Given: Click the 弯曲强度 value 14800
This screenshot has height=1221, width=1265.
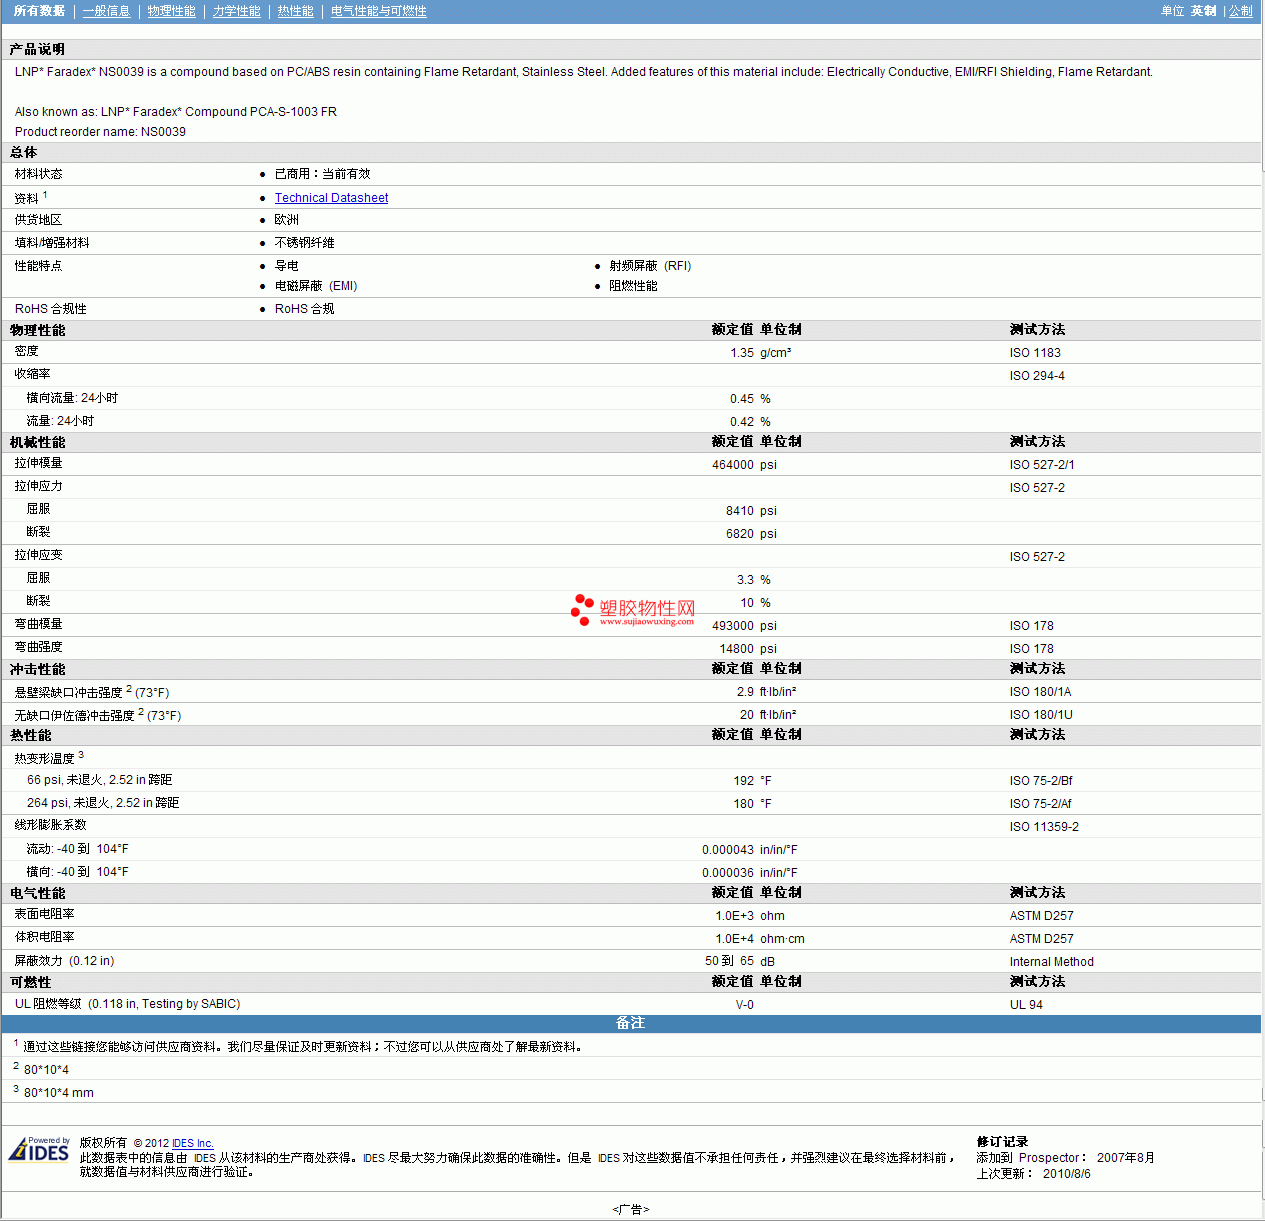Looking at the screenshot, I should pos(737,649).
